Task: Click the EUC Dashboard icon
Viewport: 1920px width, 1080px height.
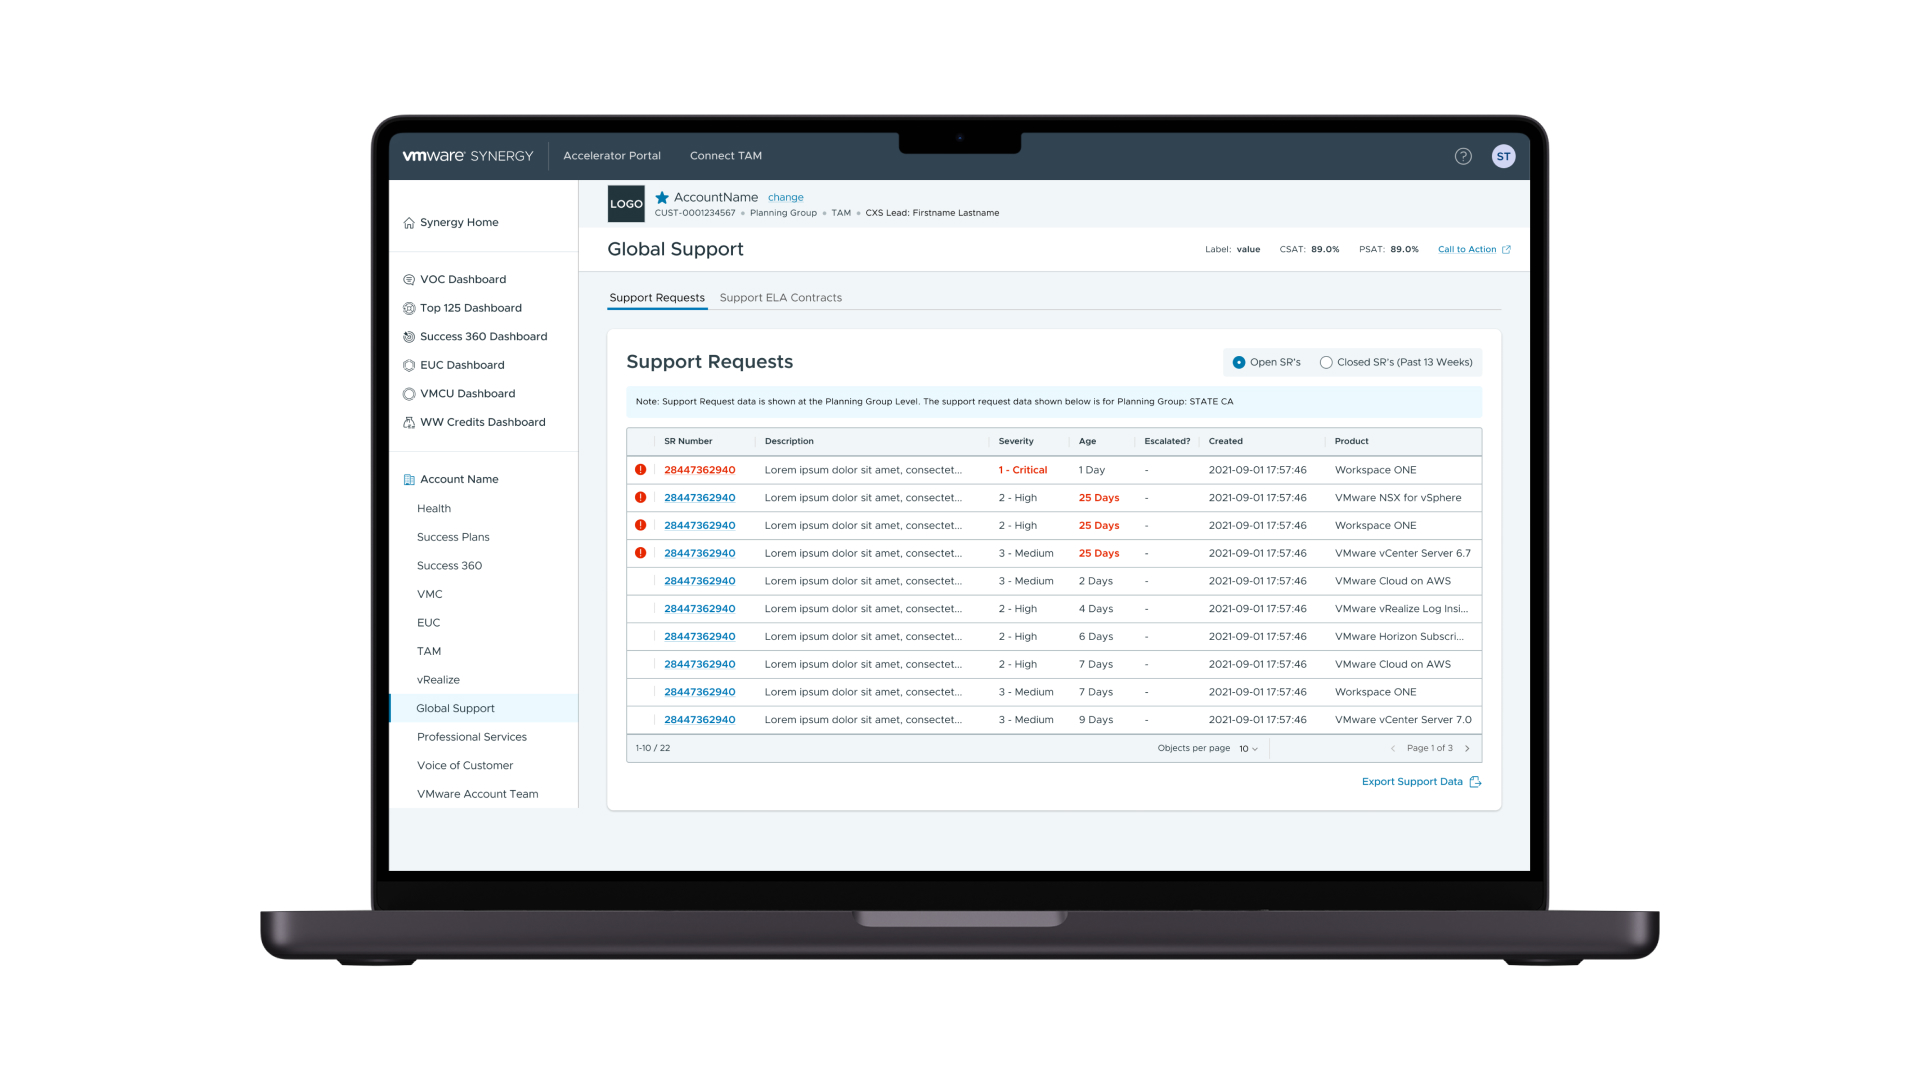Action: click(409, 365)
